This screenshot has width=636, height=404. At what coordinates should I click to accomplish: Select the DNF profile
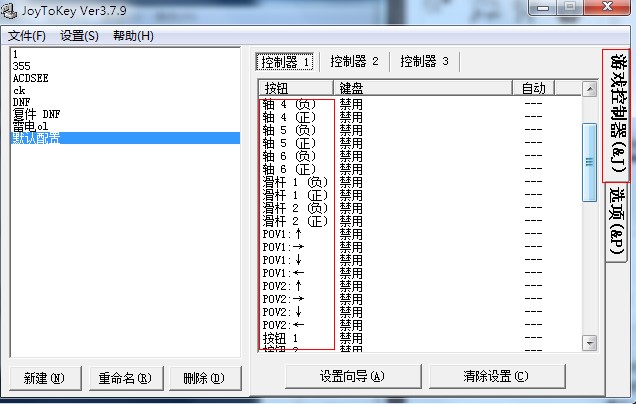125,102
